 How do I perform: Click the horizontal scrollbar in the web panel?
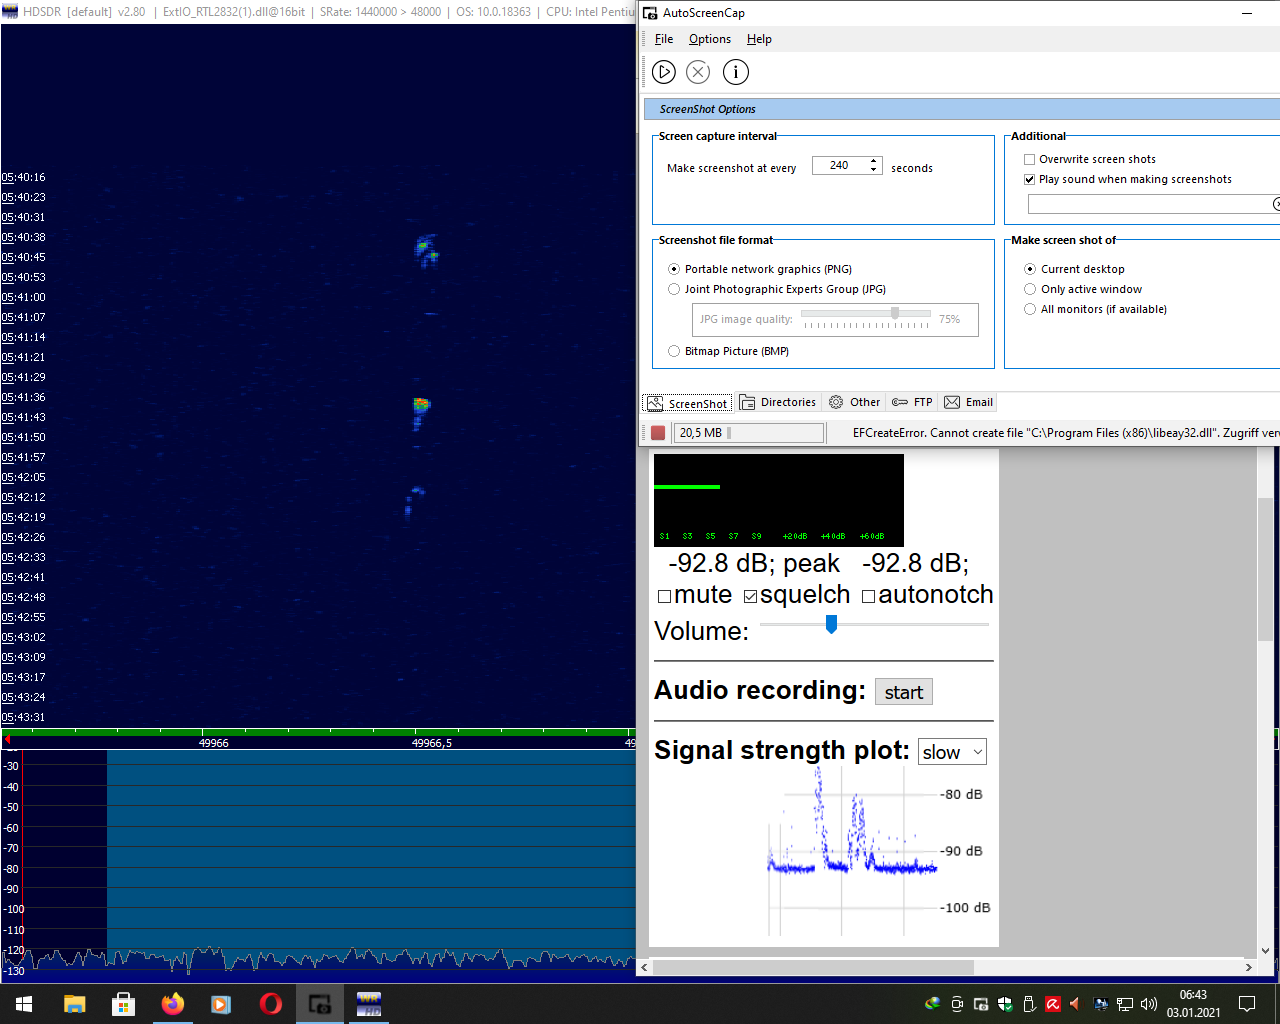click(x=813, y=967)
